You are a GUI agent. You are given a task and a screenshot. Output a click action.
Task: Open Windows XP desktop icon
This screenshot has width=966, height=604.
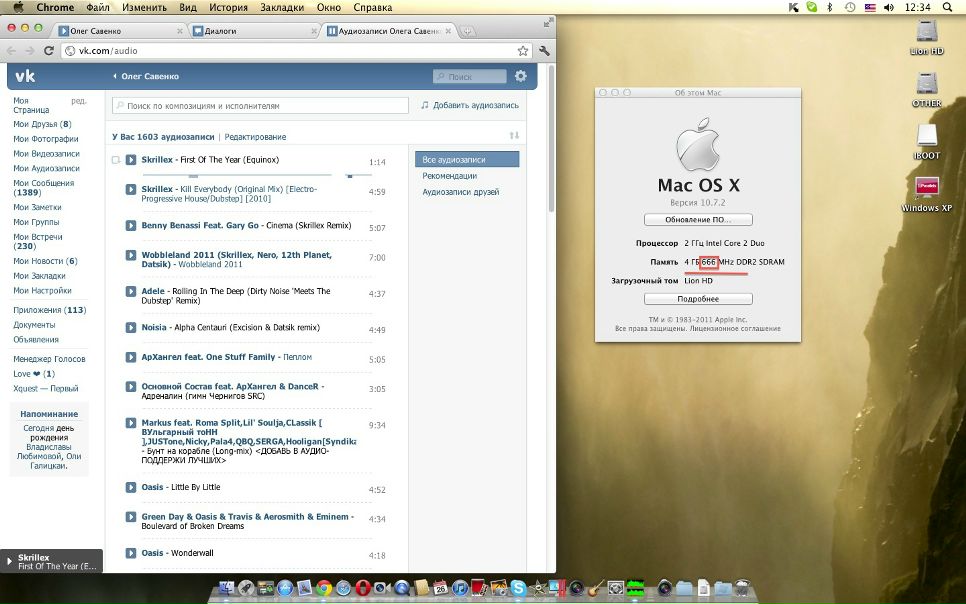point(927,195)
